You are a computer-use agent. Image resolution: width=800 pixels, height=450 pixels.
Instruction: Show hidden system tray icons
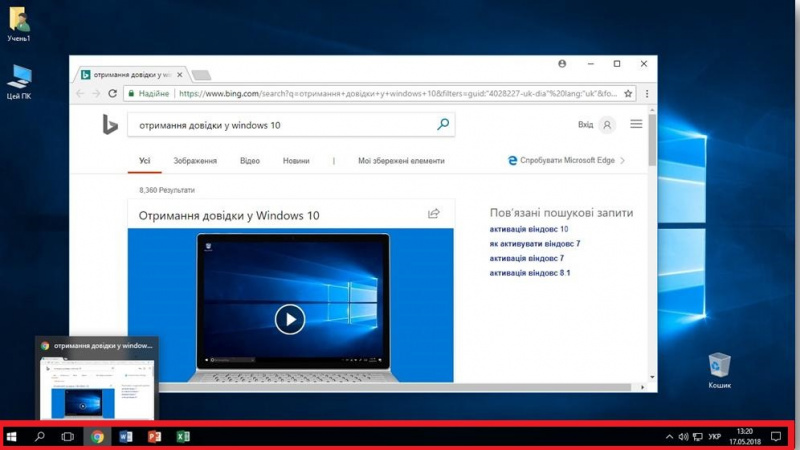click(x=669, y=437)
